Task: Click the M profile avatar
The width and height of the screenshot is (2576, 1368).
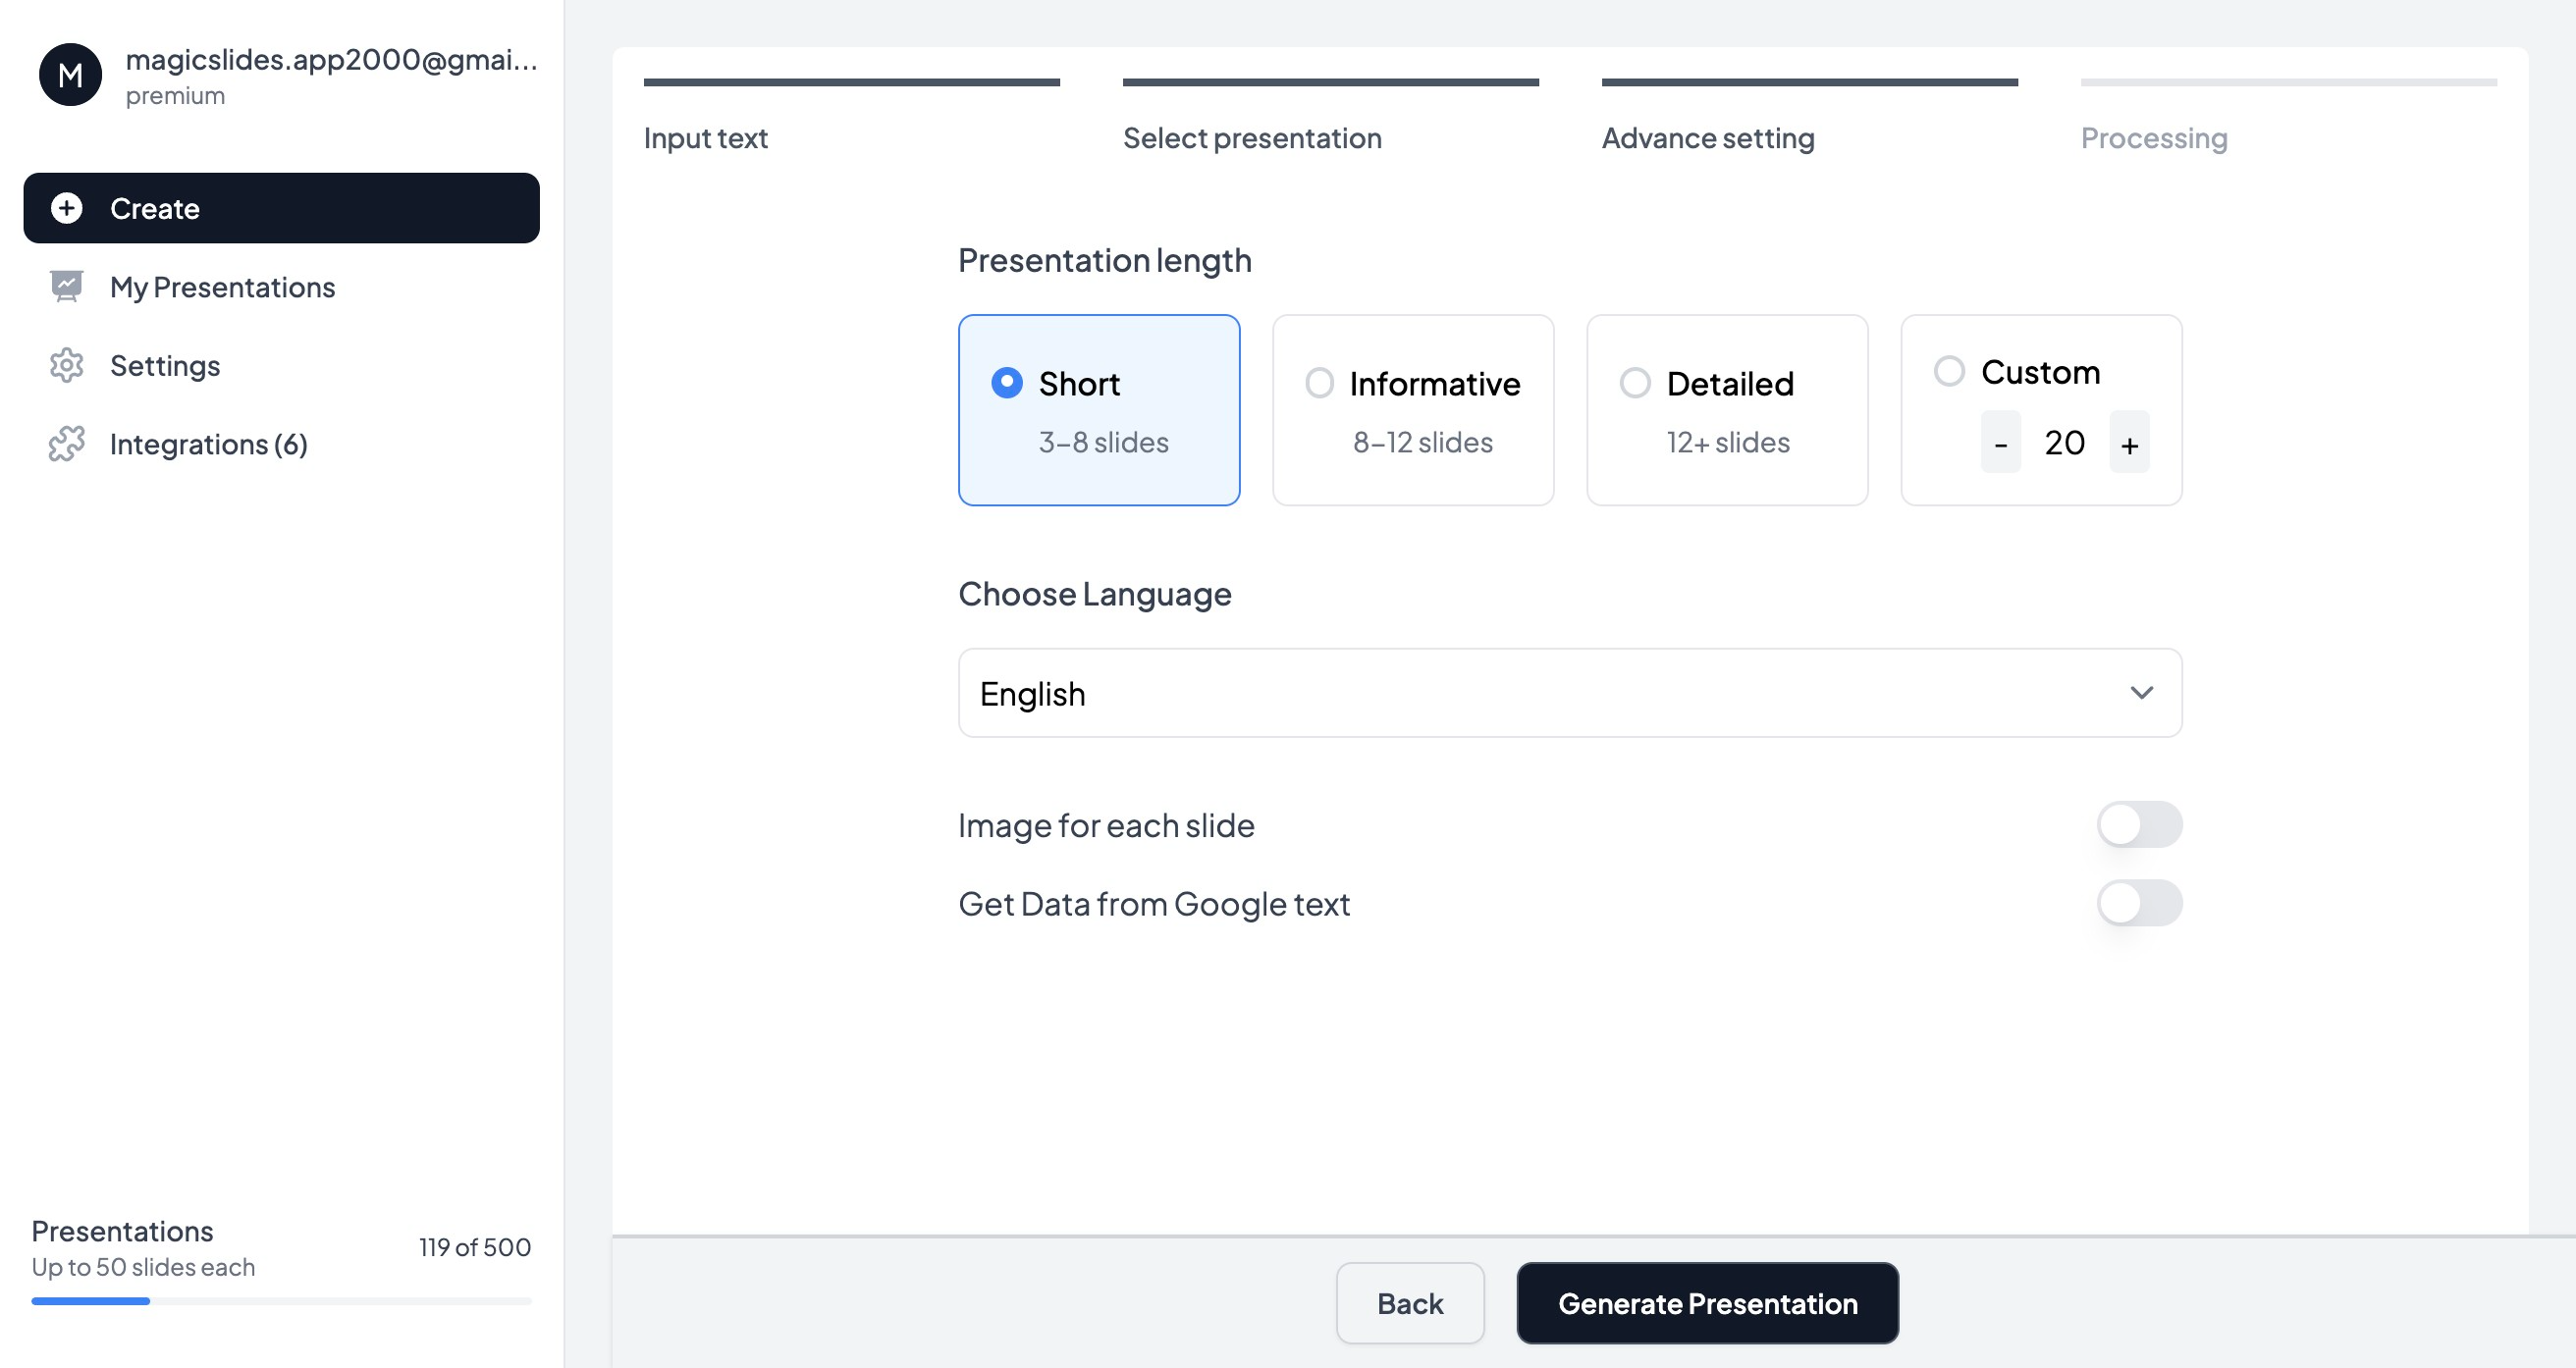Action: point(70,75)
